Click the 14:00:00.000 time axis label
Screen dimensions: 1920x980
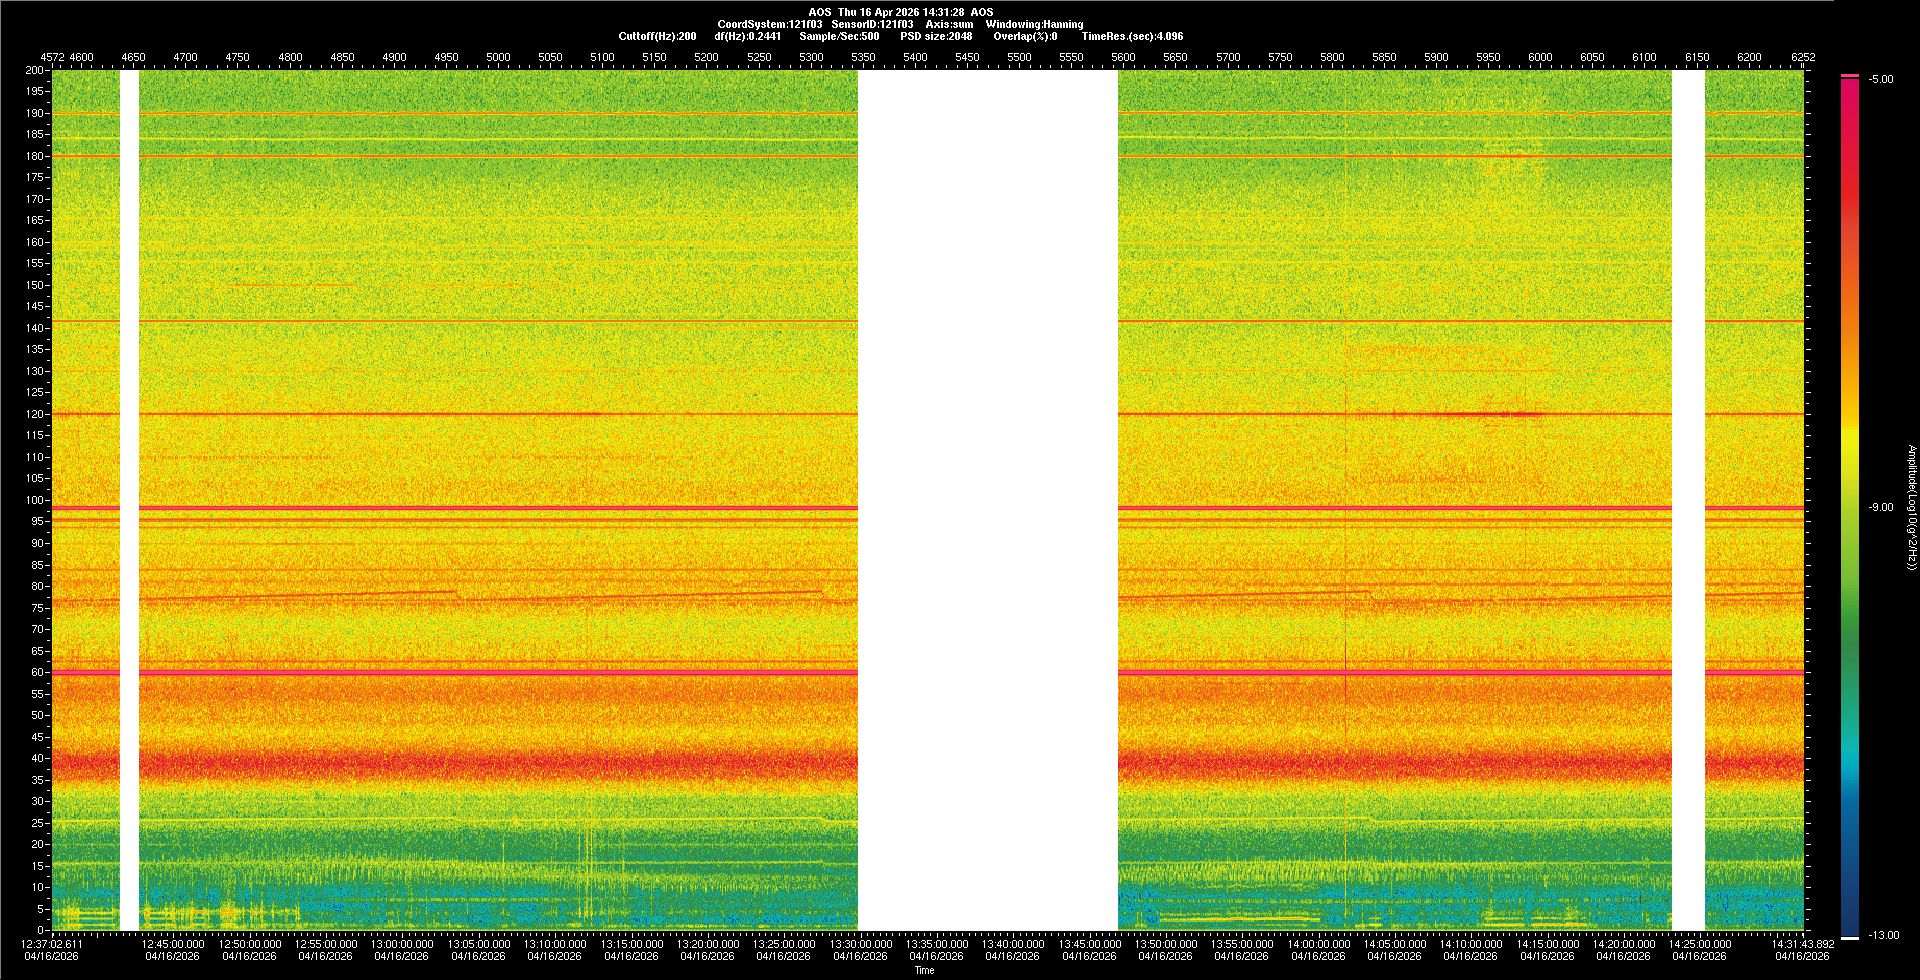(x=1318, y=944)
